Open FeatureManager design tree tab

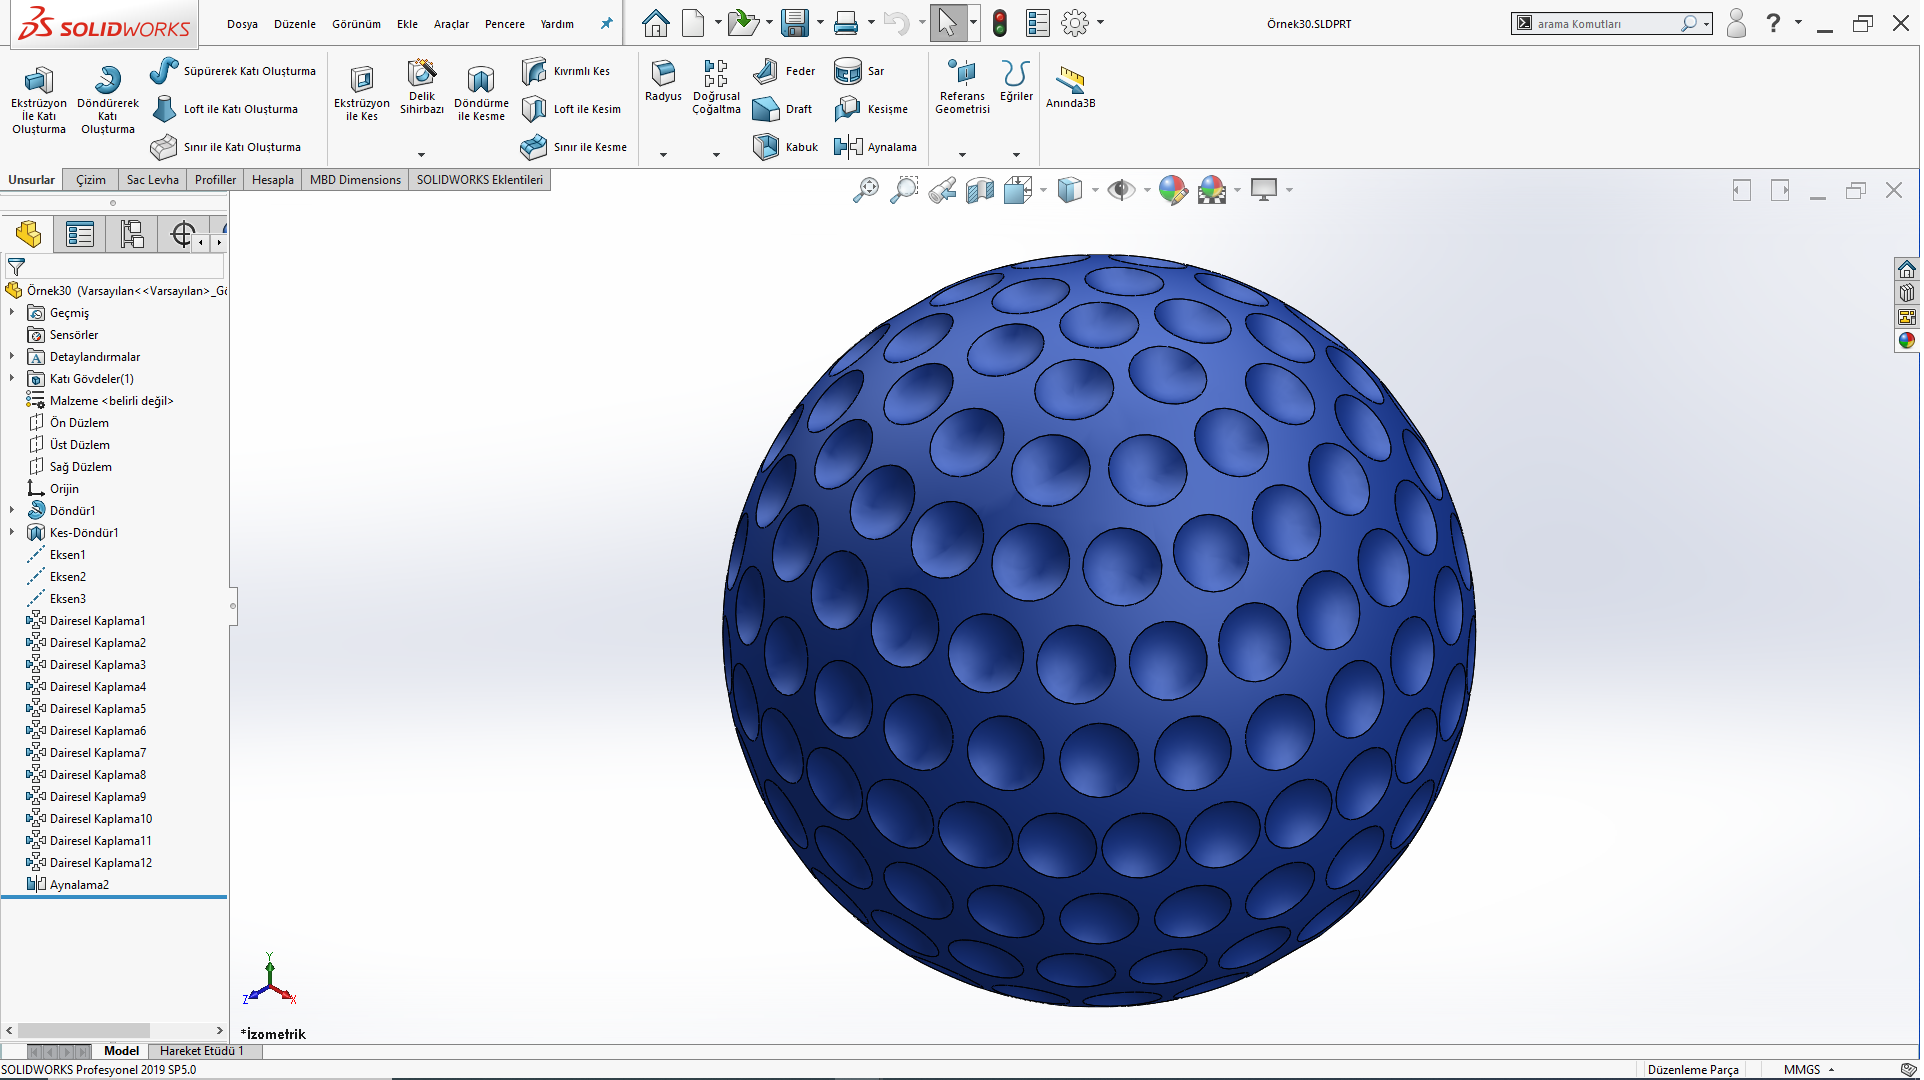(x=28, y=235)
